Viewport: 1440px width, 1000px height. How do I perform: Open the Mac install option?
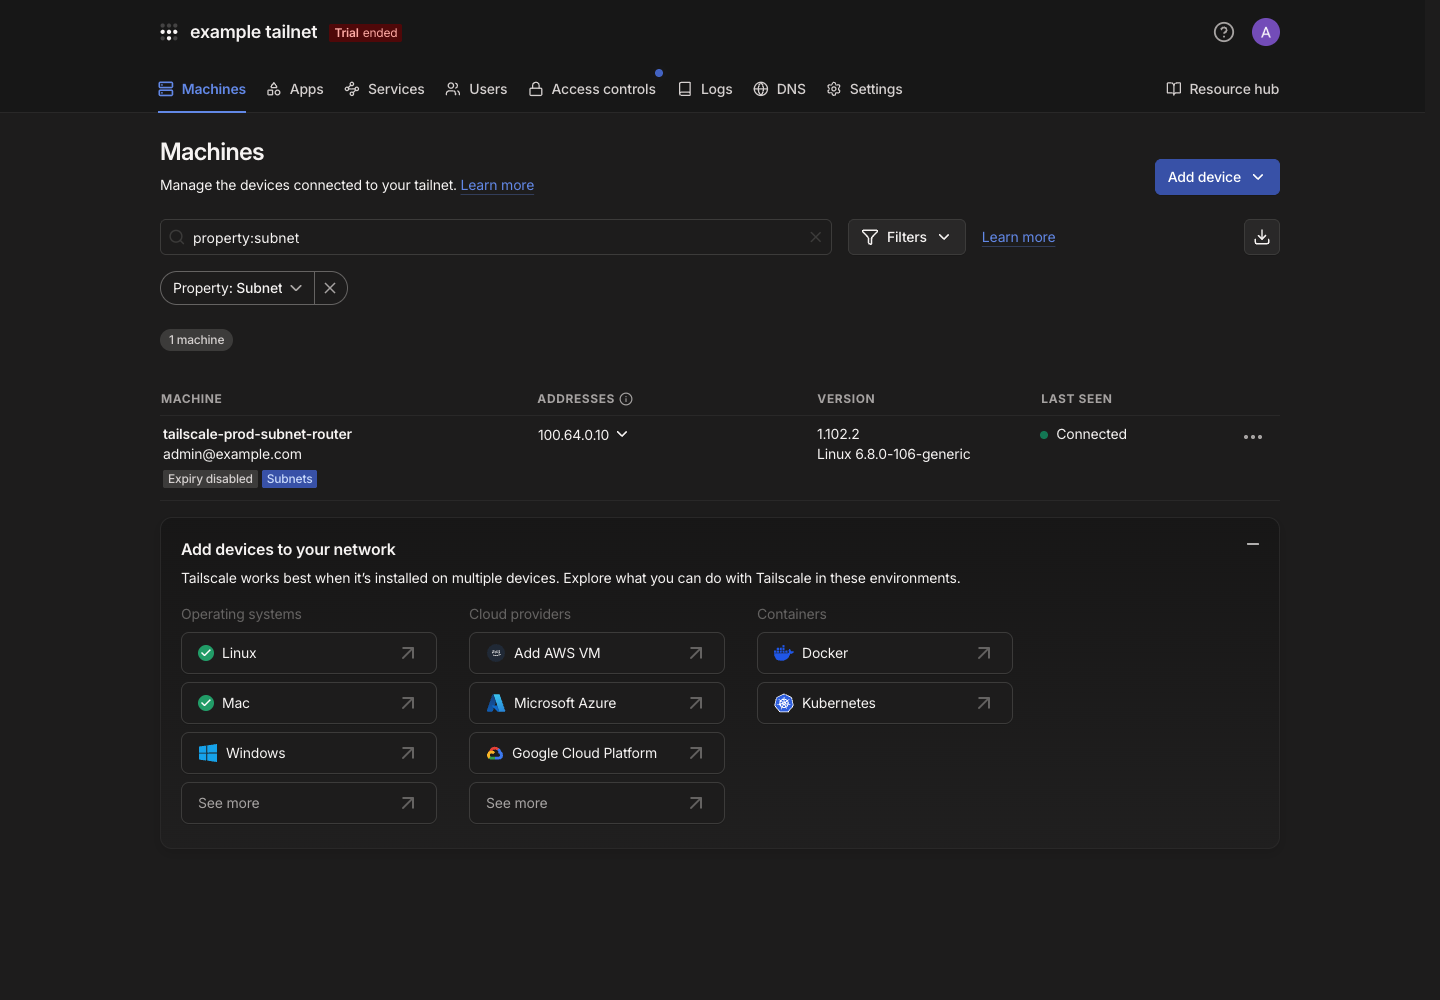coord(309,703)
